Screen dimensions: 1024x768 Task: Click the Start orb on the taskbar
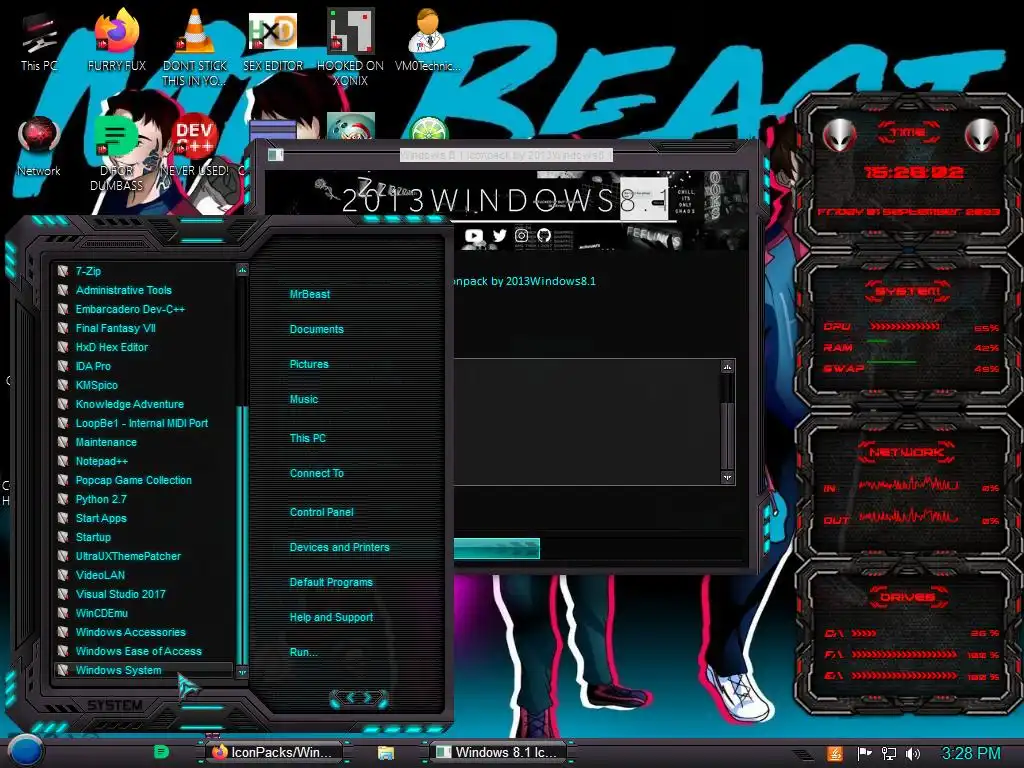[24, 751]
